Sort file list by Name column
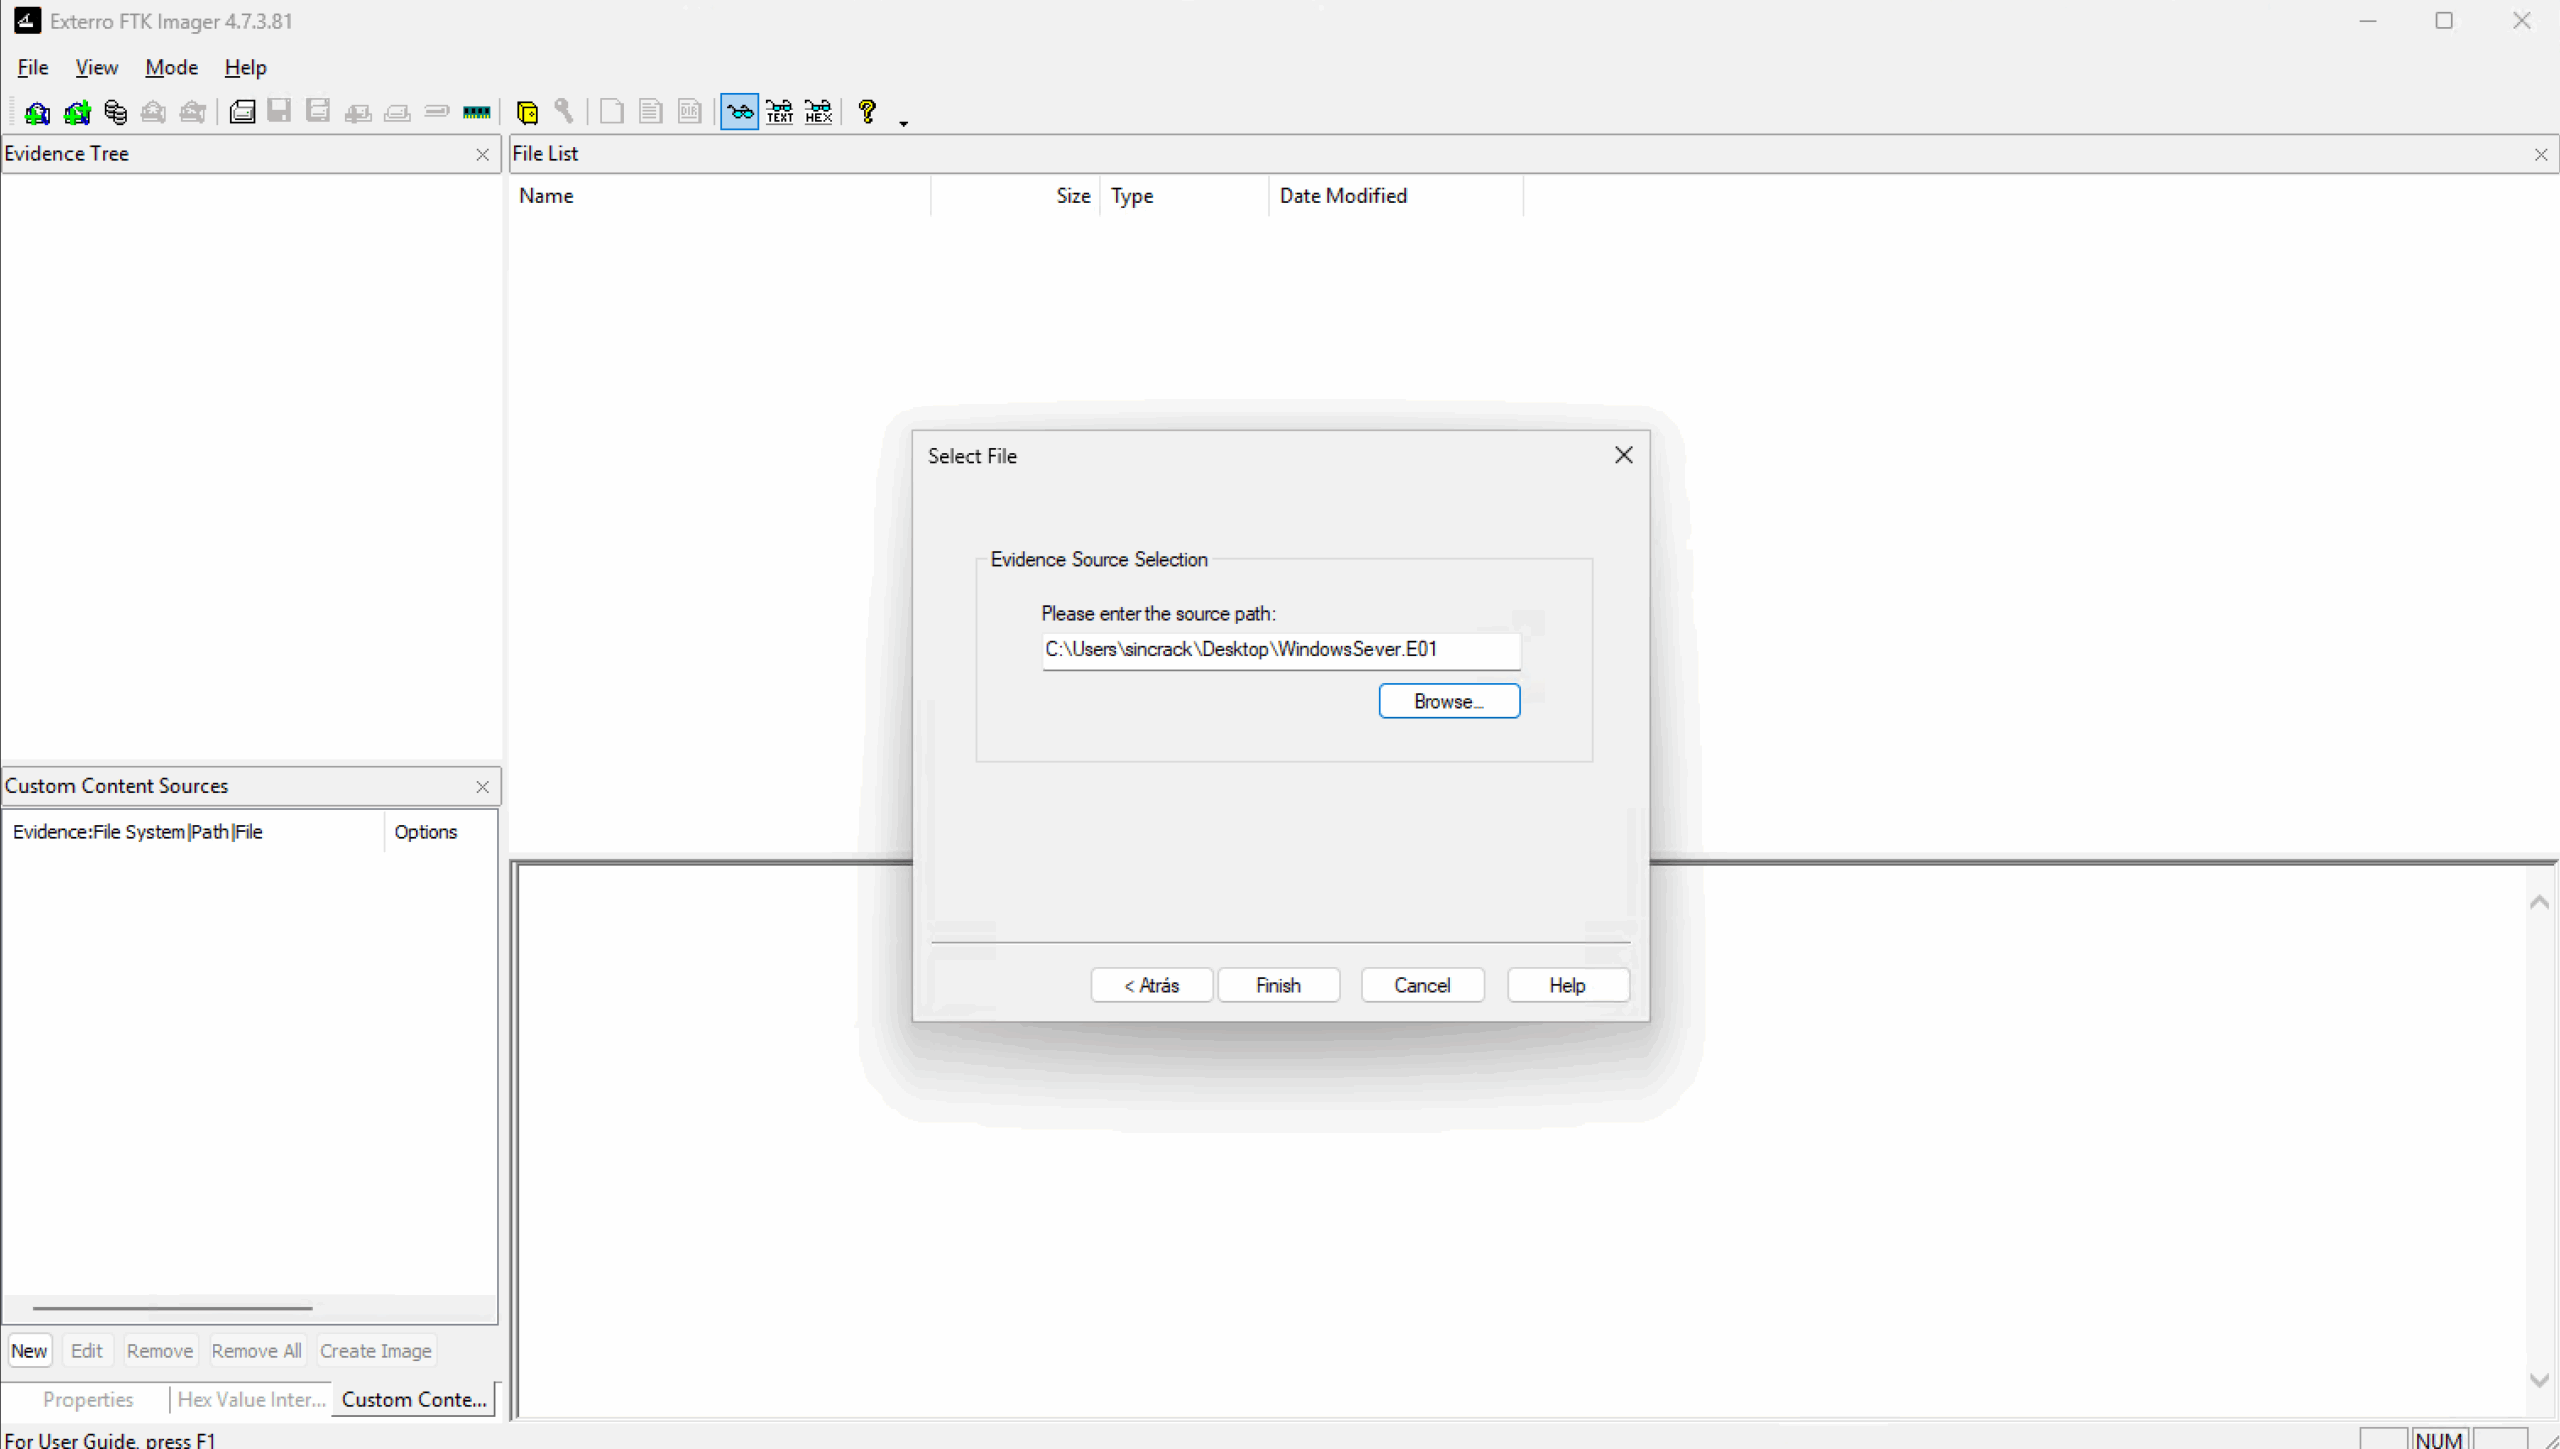This screenshot has width=2560, height=1449. (x=720, y=196)
